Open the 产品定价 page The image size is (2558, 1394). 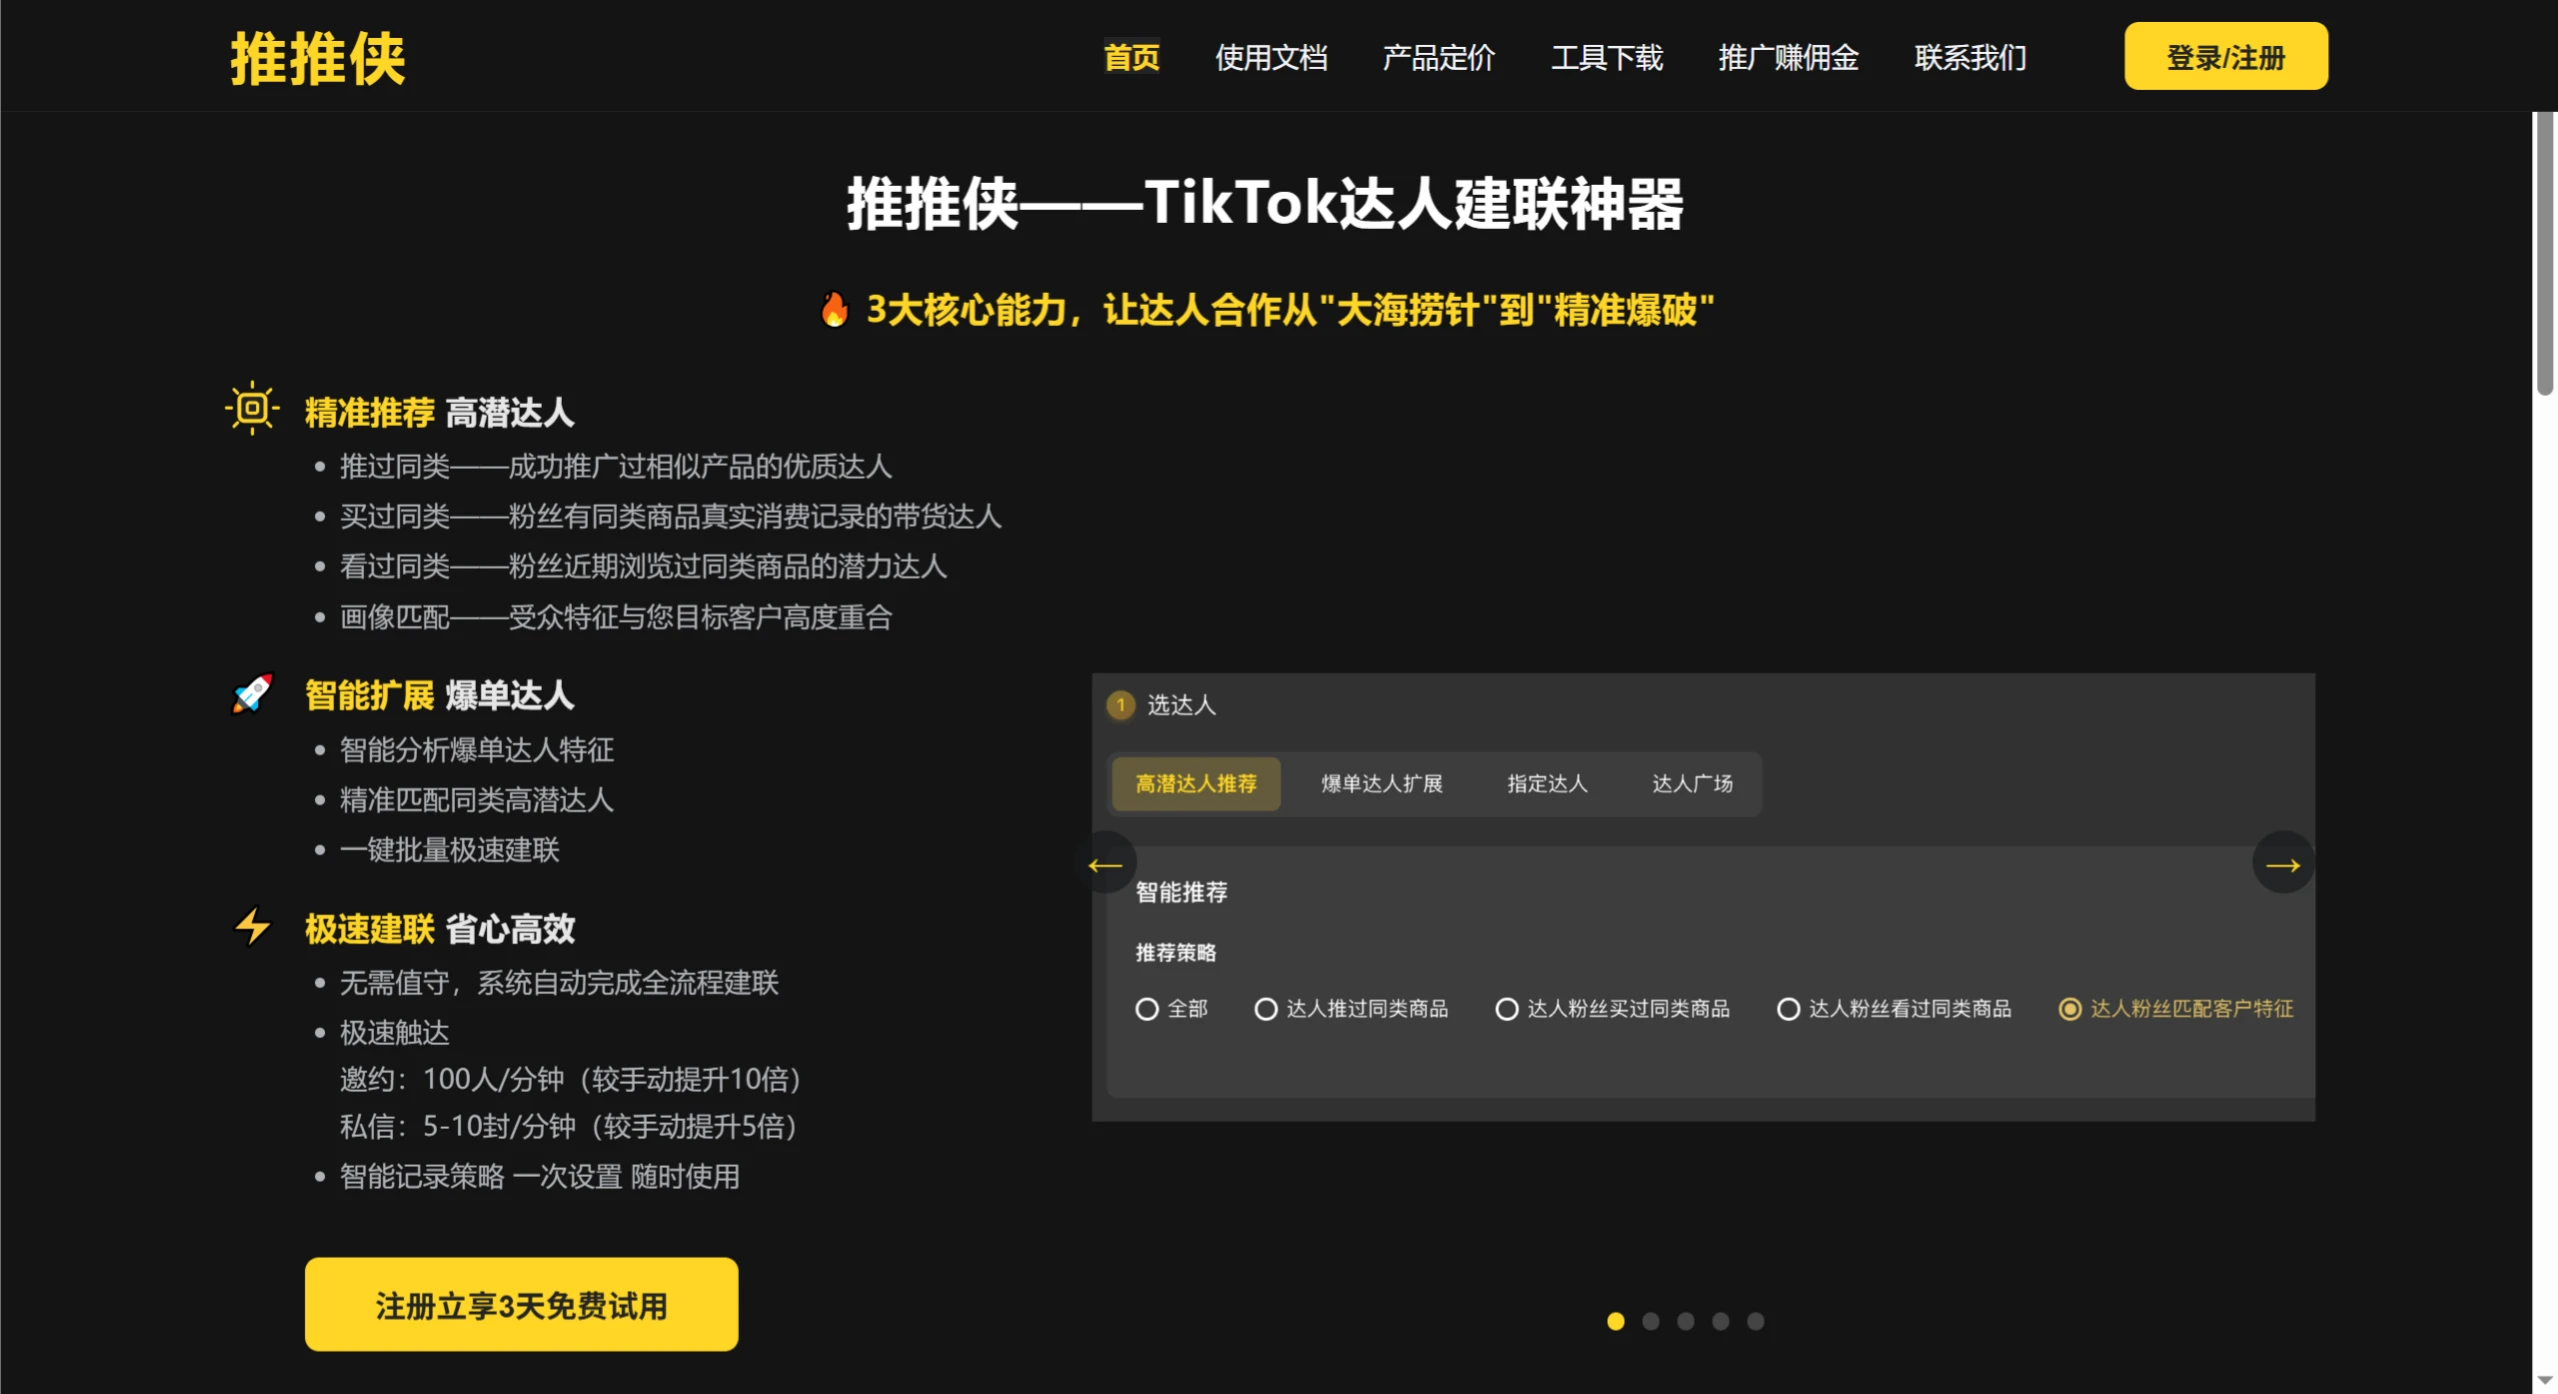(1437, 58)
